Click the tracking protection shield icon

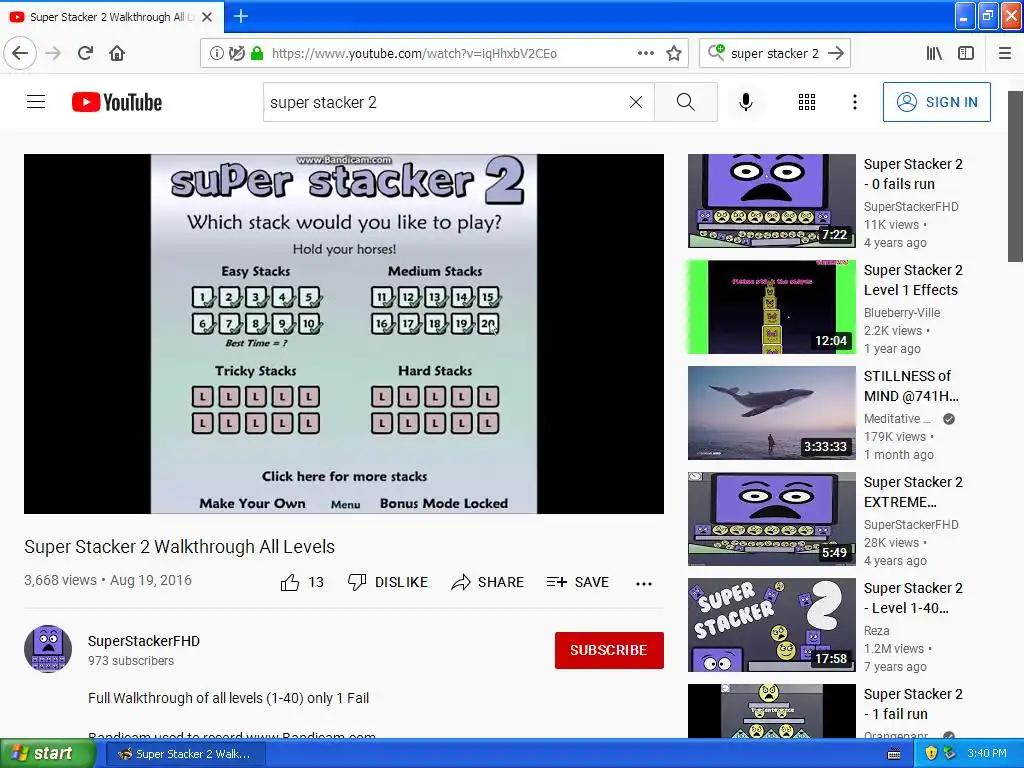click(x=236, y=54)
